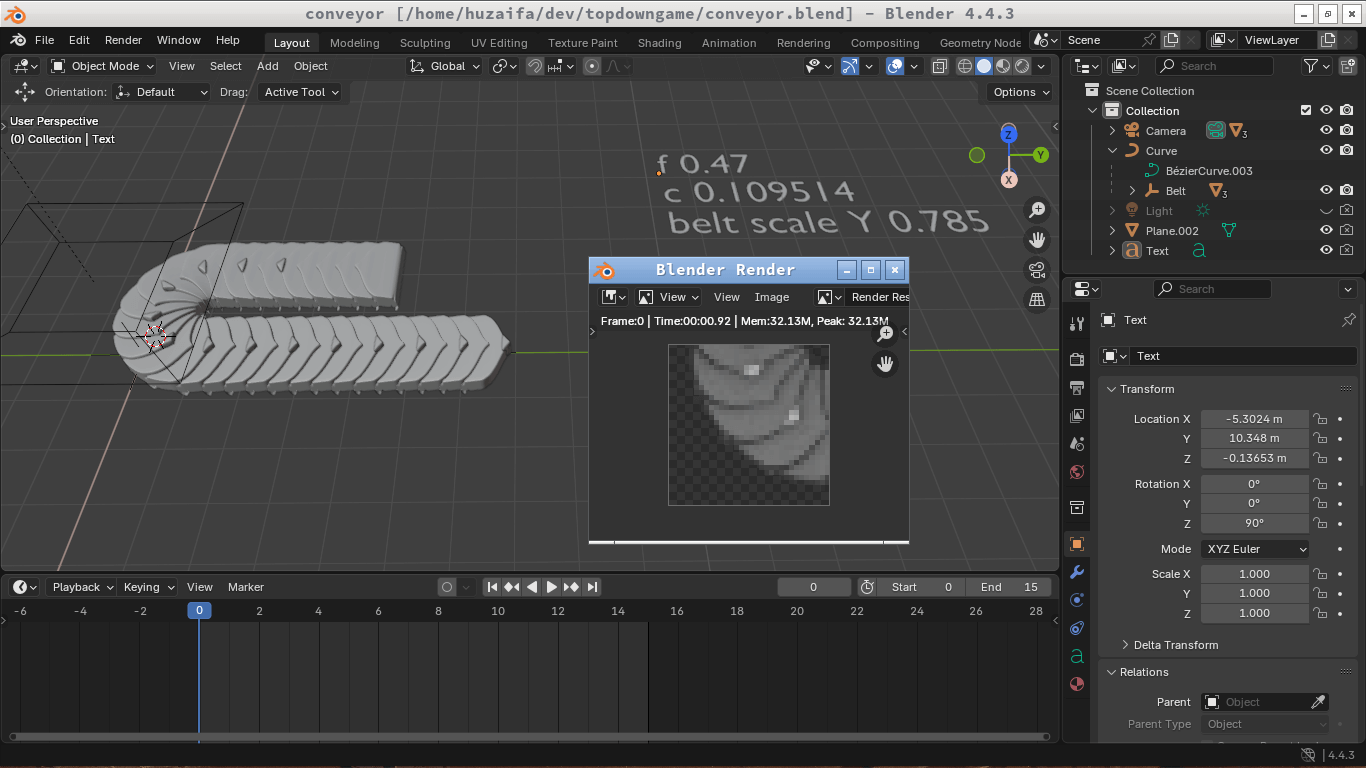Viewport: 1366px width, 768px height.
Task: Click the zoom magnifier icon in viewport
Action: (x=1037, y=210)
